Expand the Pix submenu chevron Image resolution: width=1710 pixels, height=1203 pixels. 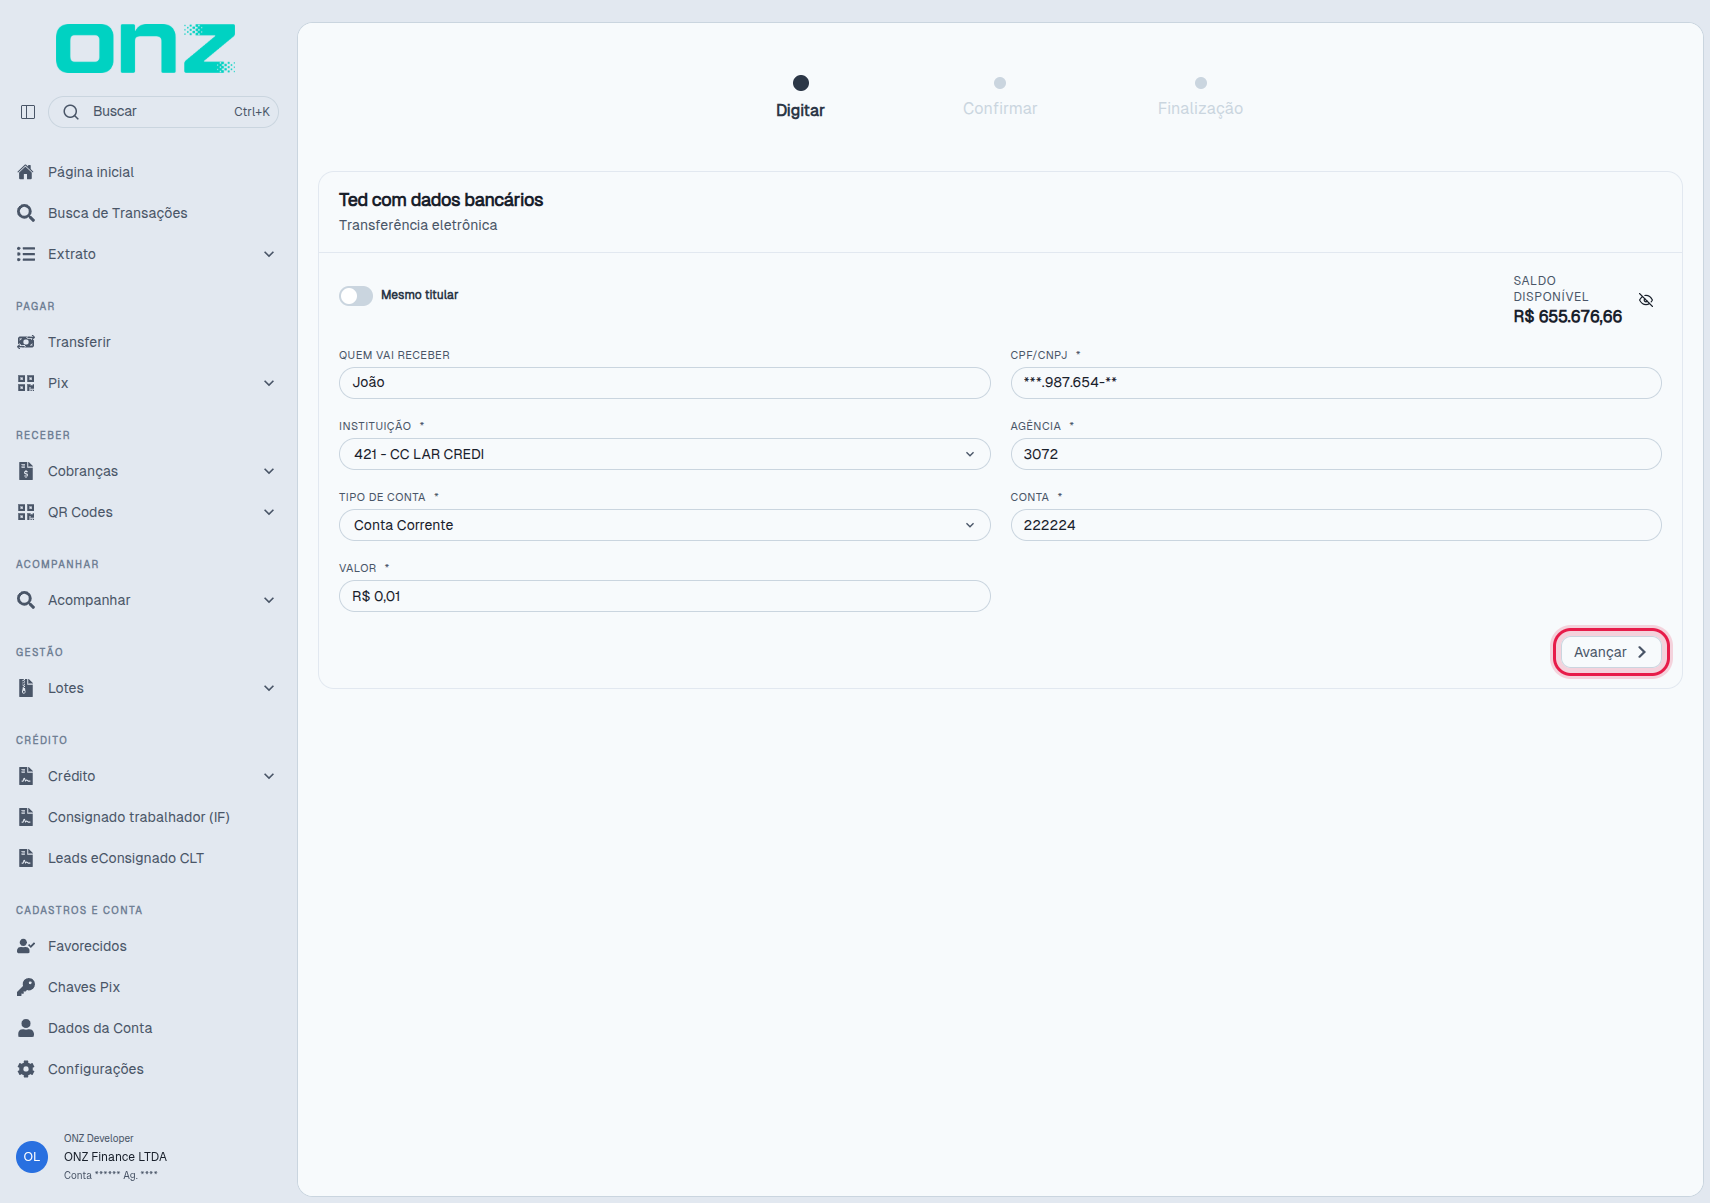click(269, 383)
